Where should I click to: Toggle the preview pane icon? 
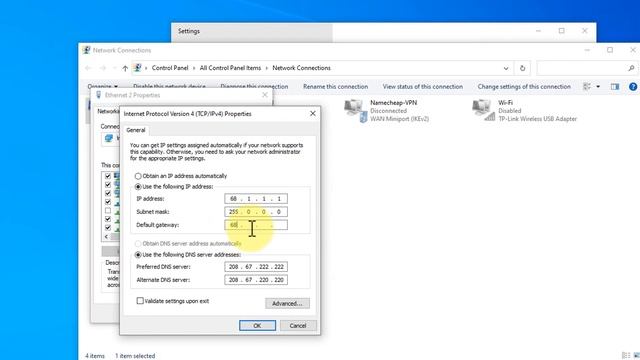[615, 87]
